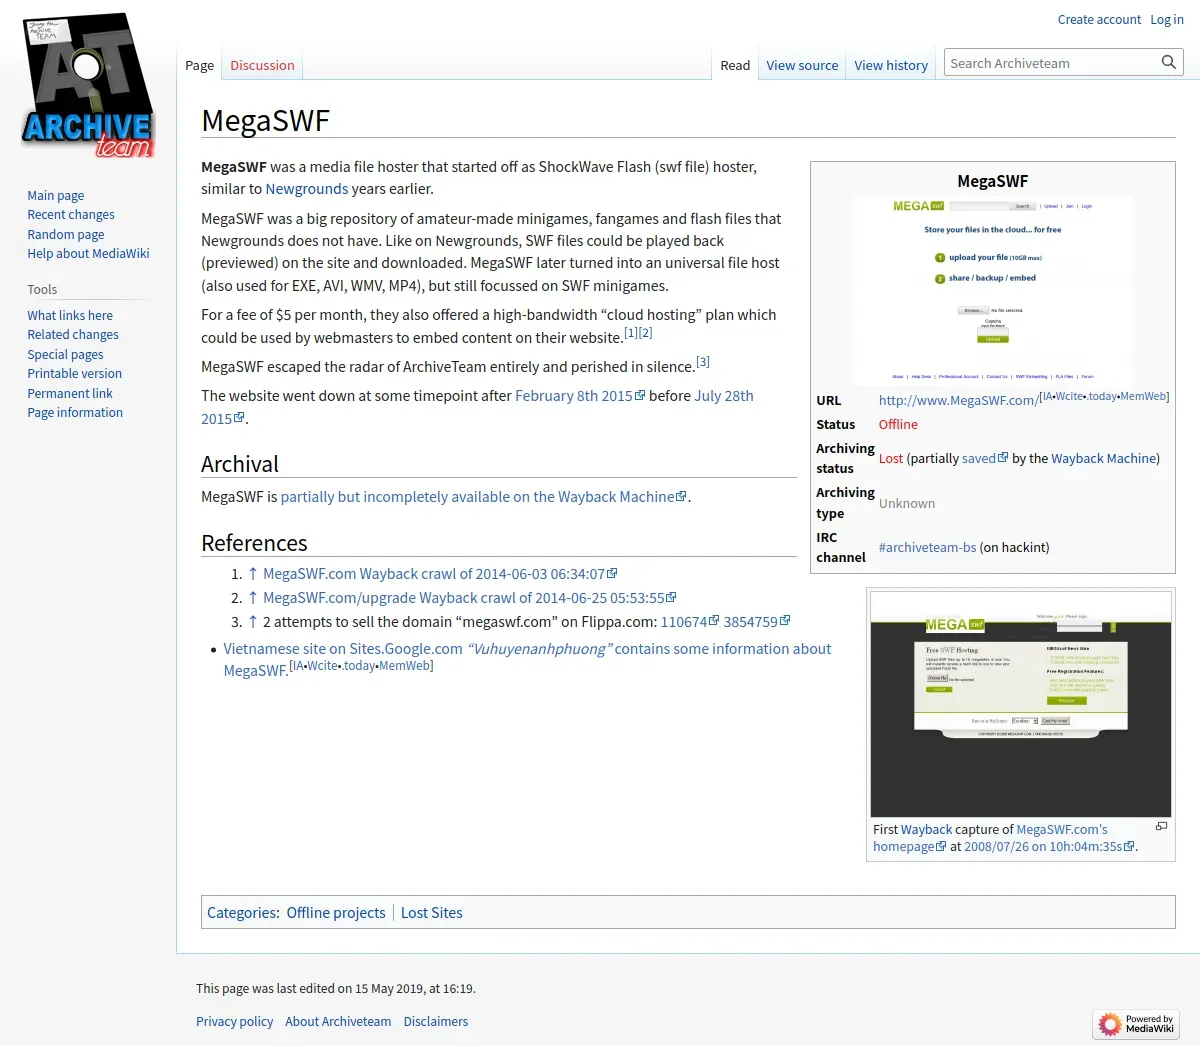
Task: Click the up-arrow for reference 3
Action: pos(253,621)
